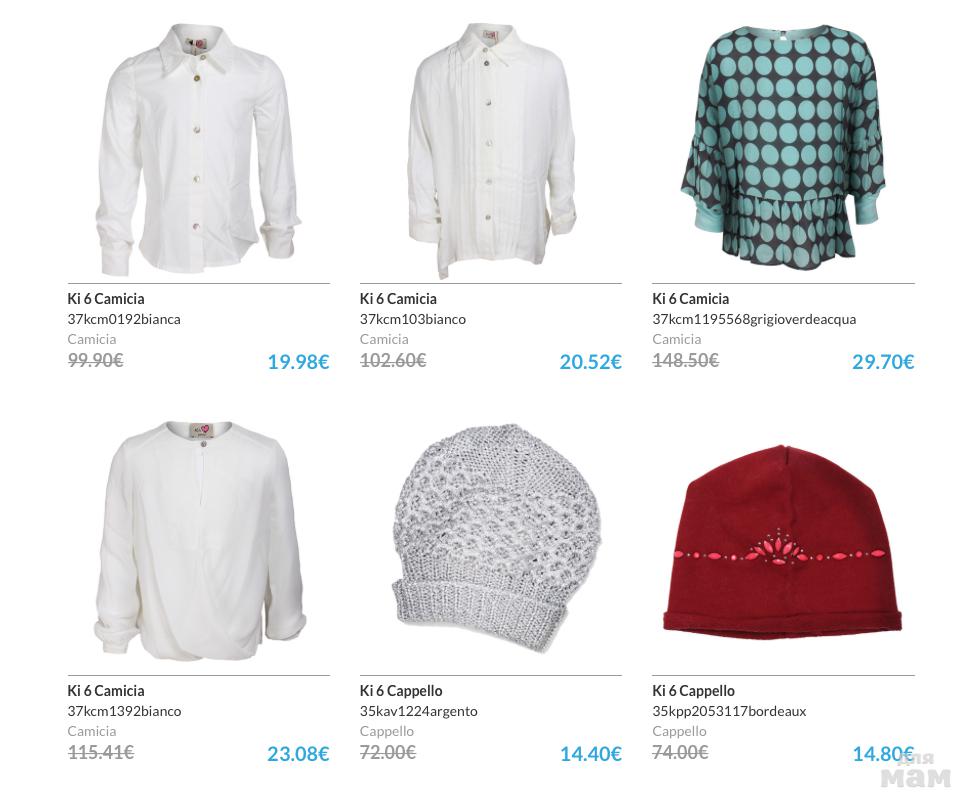Select the 23.08€ sale price
The width and height of the screenshot is (966, 802).
tap(299, 753)
